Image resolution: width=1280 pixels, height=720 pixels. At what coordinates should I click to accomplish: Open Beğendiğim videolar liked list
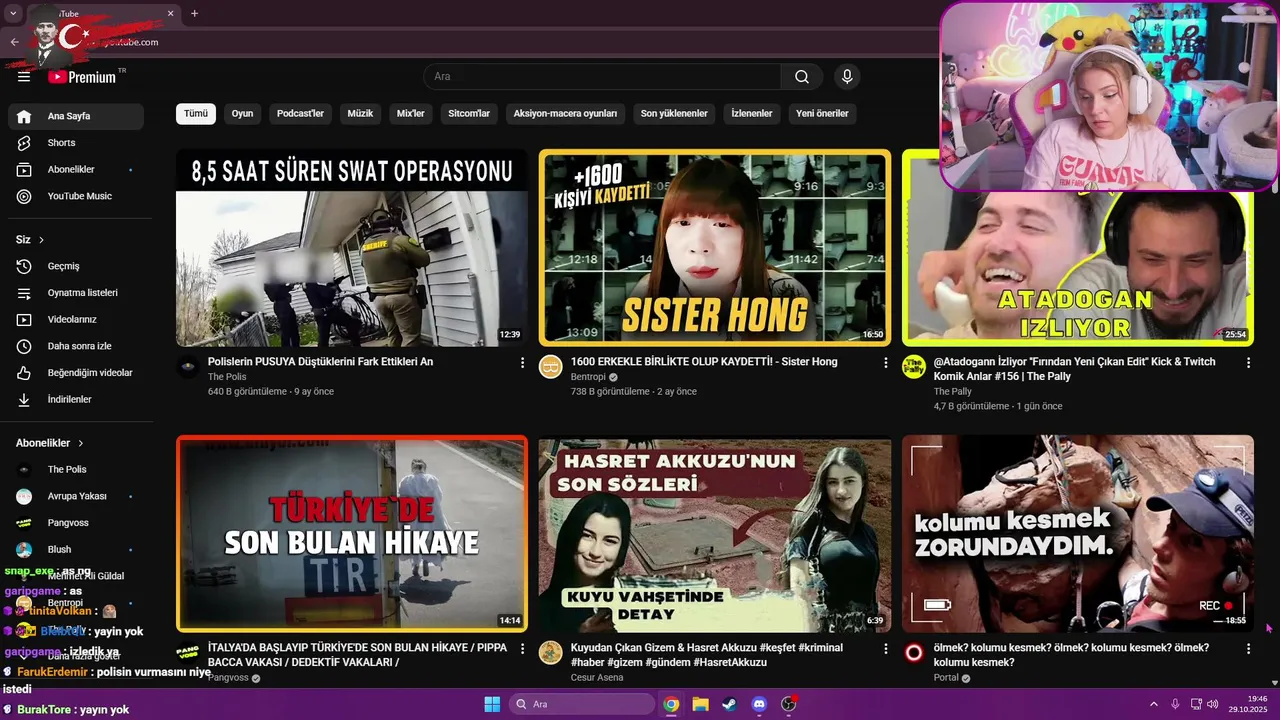(x=76, y=373)
